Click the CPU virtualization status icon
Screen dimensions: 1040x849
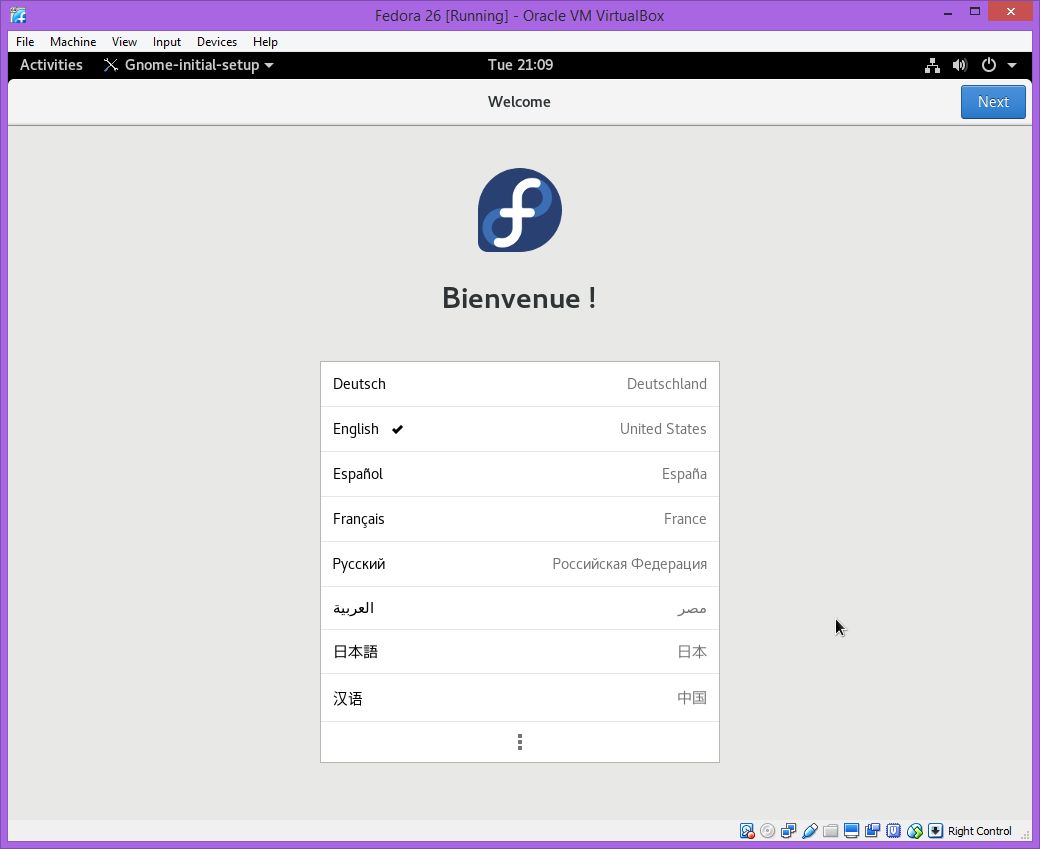coord(893,831)
